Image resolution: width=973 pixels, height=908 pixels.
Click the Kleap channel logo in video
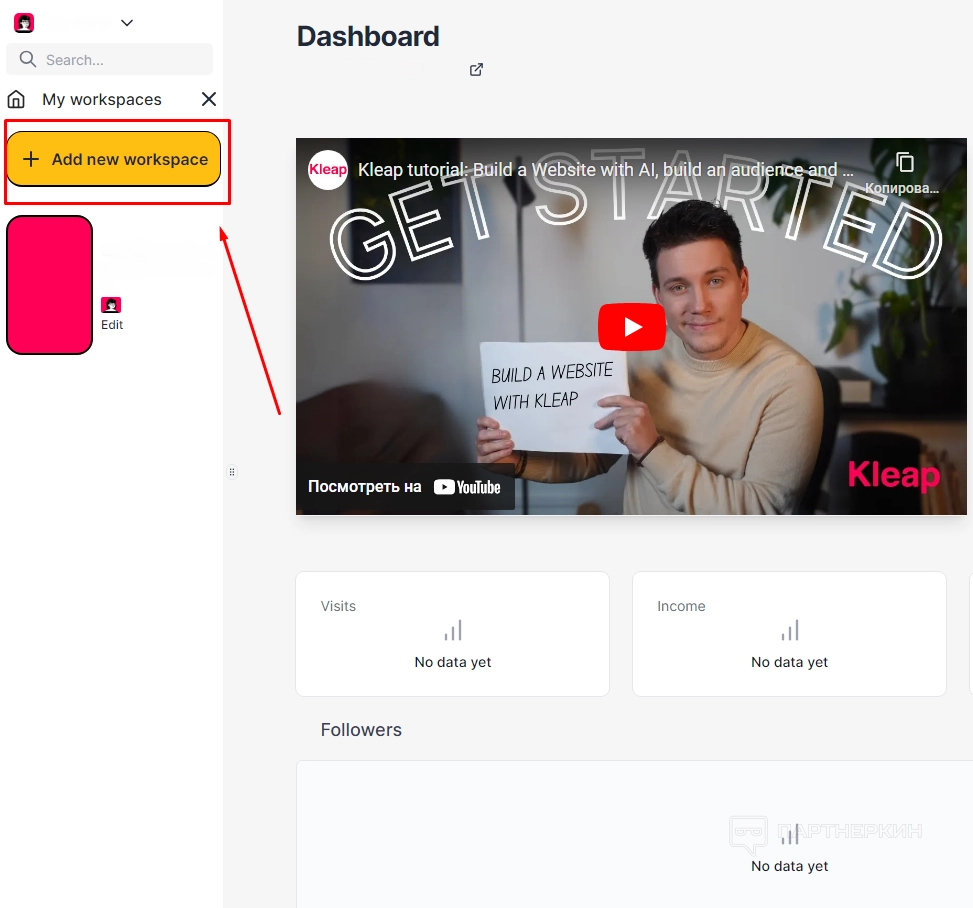click(x=328, y=169)
